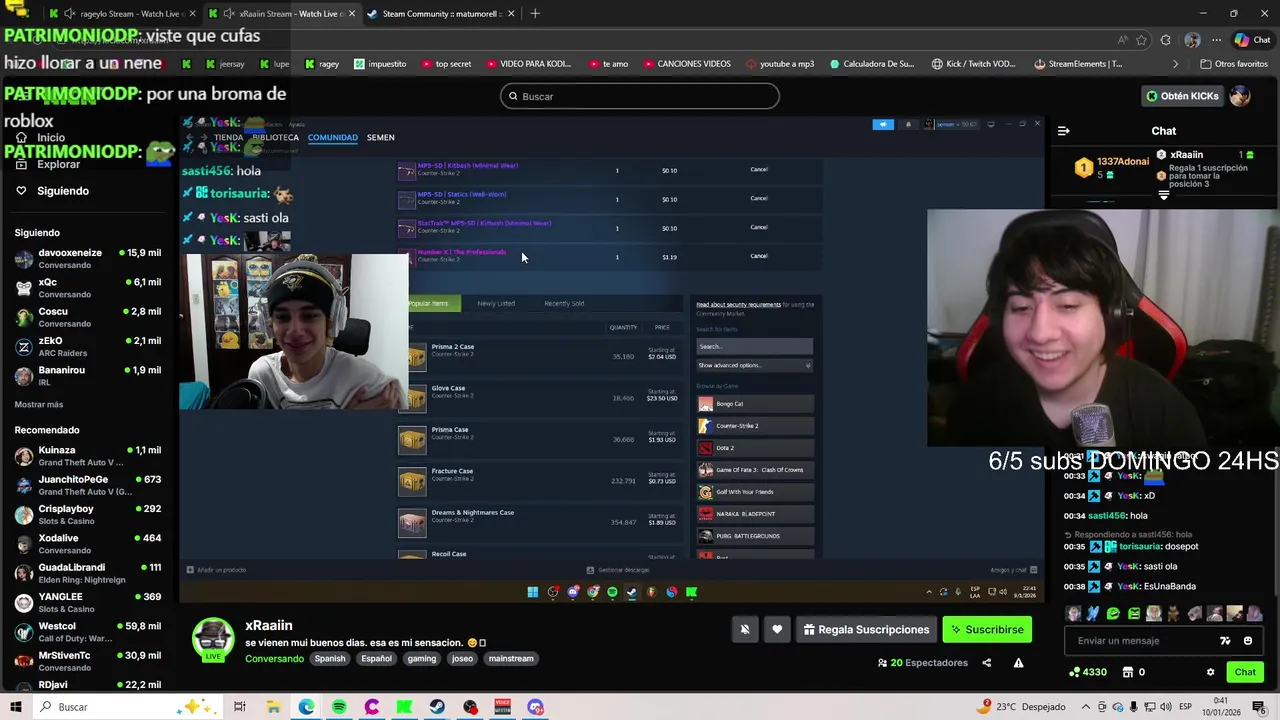Send message with green Chat button
Screen dimensions: 1280x720
(1245, 672)
